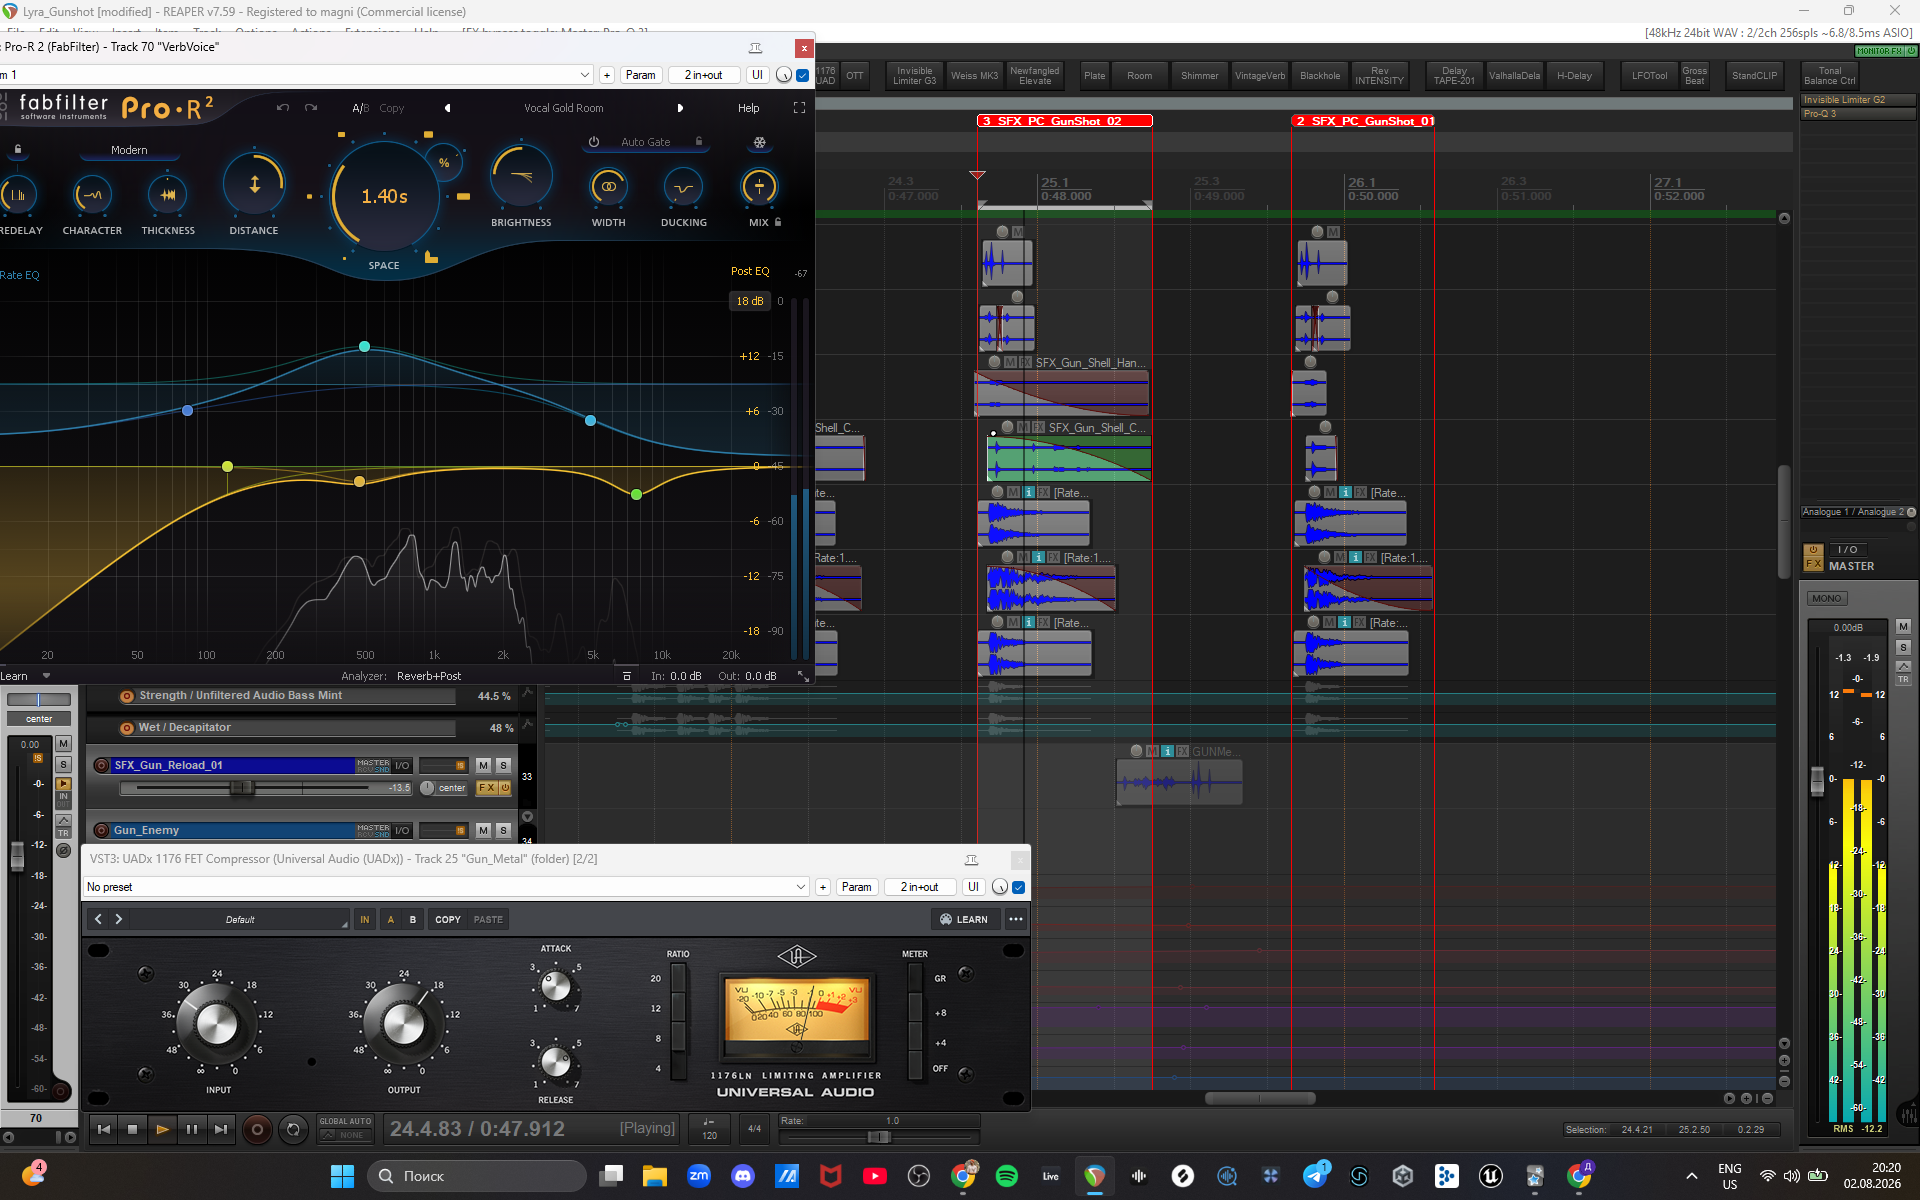Toggle the Pro-R 2 FX bypass checkbox
Image resolution: width=1920 pixels, height=1200 pixels.
pos(803,75)
